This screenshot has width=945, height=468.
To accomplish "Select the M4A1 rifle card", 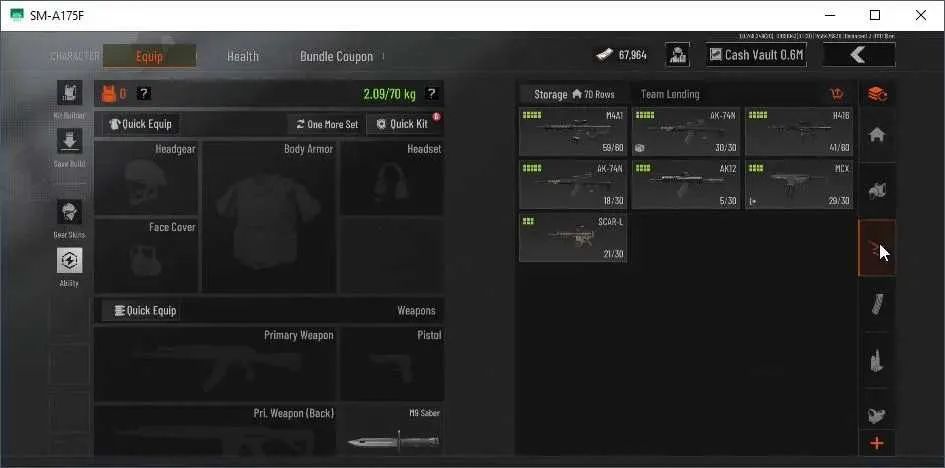I will (x=573, y=132).
